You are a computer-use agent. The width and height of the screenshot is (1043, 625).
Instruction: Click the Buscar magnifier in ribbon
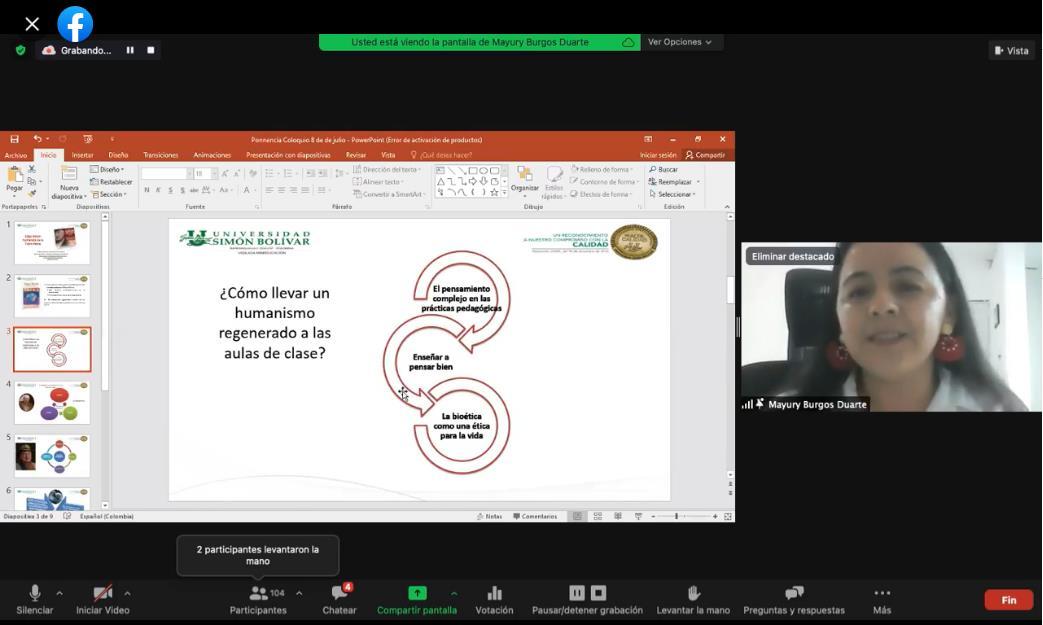653,170
